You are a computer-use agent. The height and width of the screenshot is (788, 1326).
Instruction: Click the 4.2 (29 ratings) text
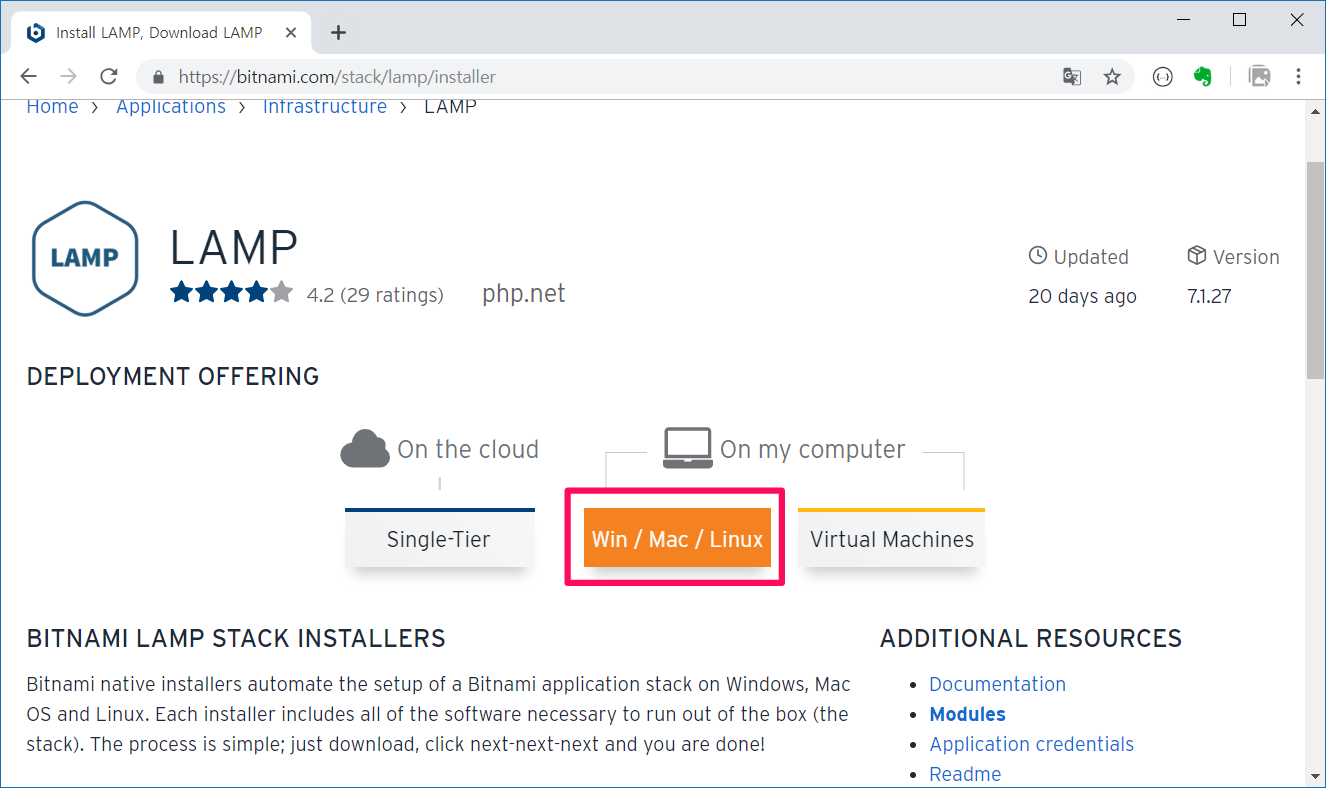click(375, 295)
